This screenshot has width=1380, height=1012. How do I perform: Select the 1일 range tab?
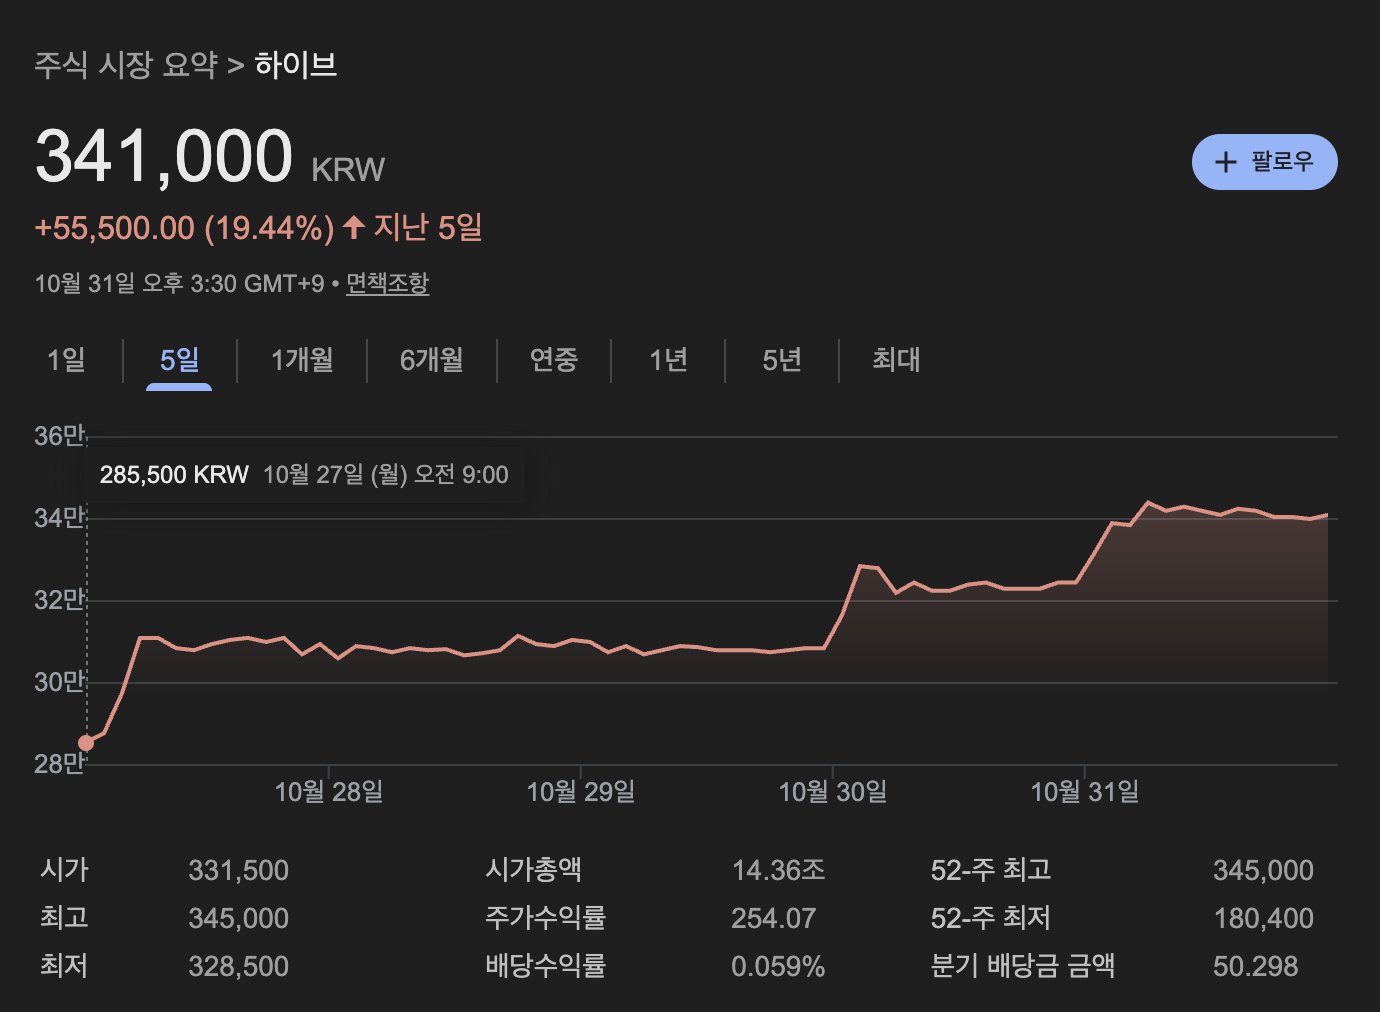coord(66,360)
